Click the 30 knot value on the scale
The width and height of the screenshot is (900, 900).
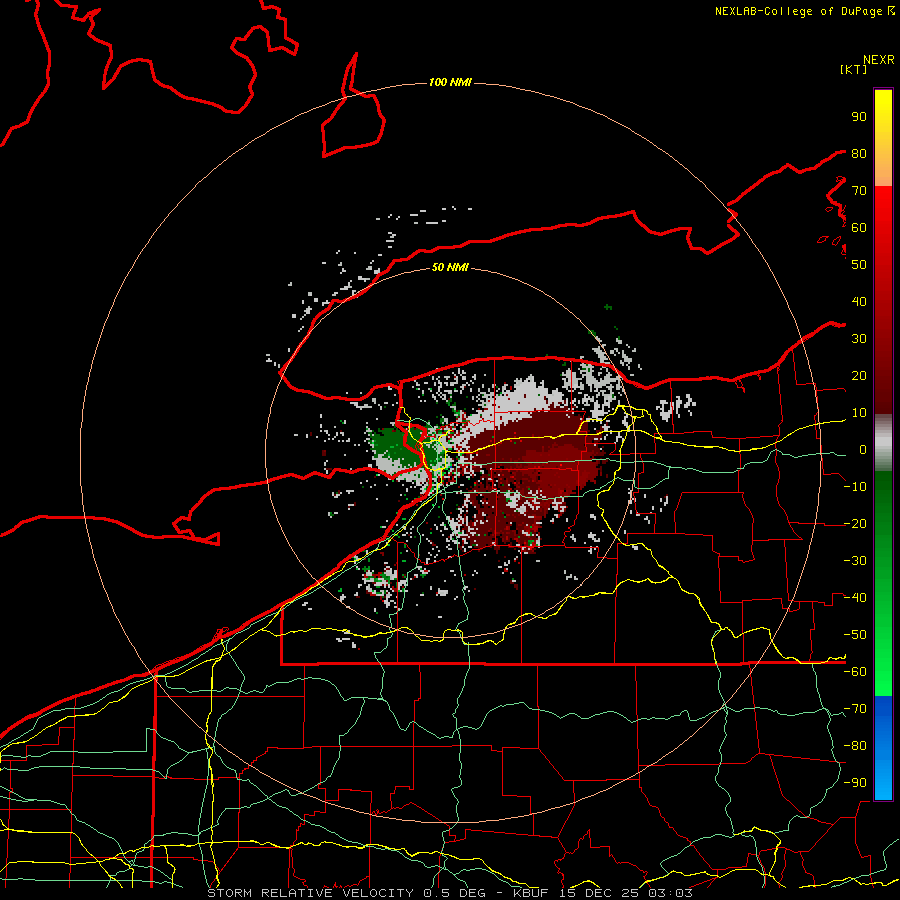point(859,339)
